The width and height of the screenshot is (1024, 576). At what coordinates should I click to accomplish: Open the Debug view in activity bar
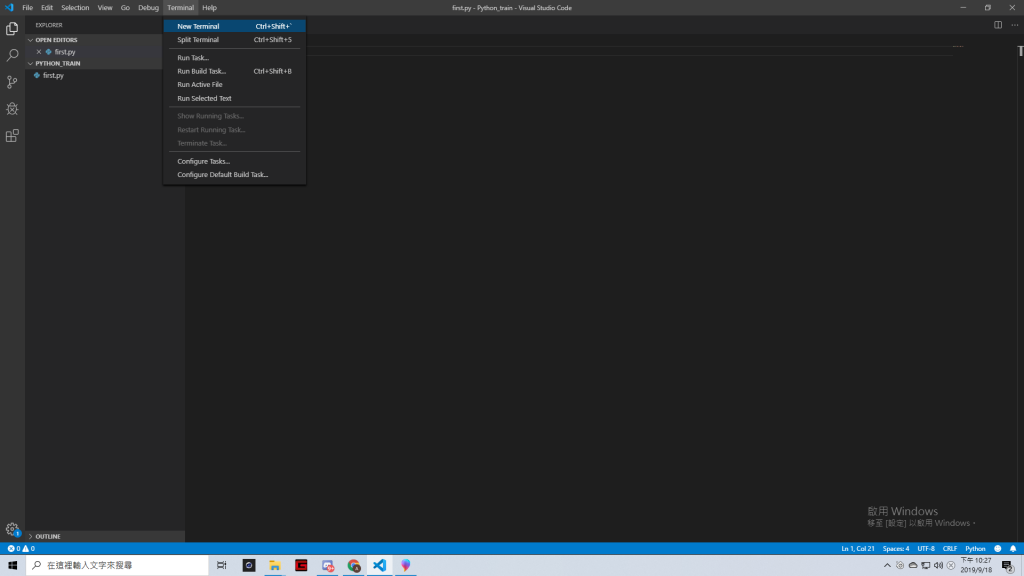[x=12, y=109]
